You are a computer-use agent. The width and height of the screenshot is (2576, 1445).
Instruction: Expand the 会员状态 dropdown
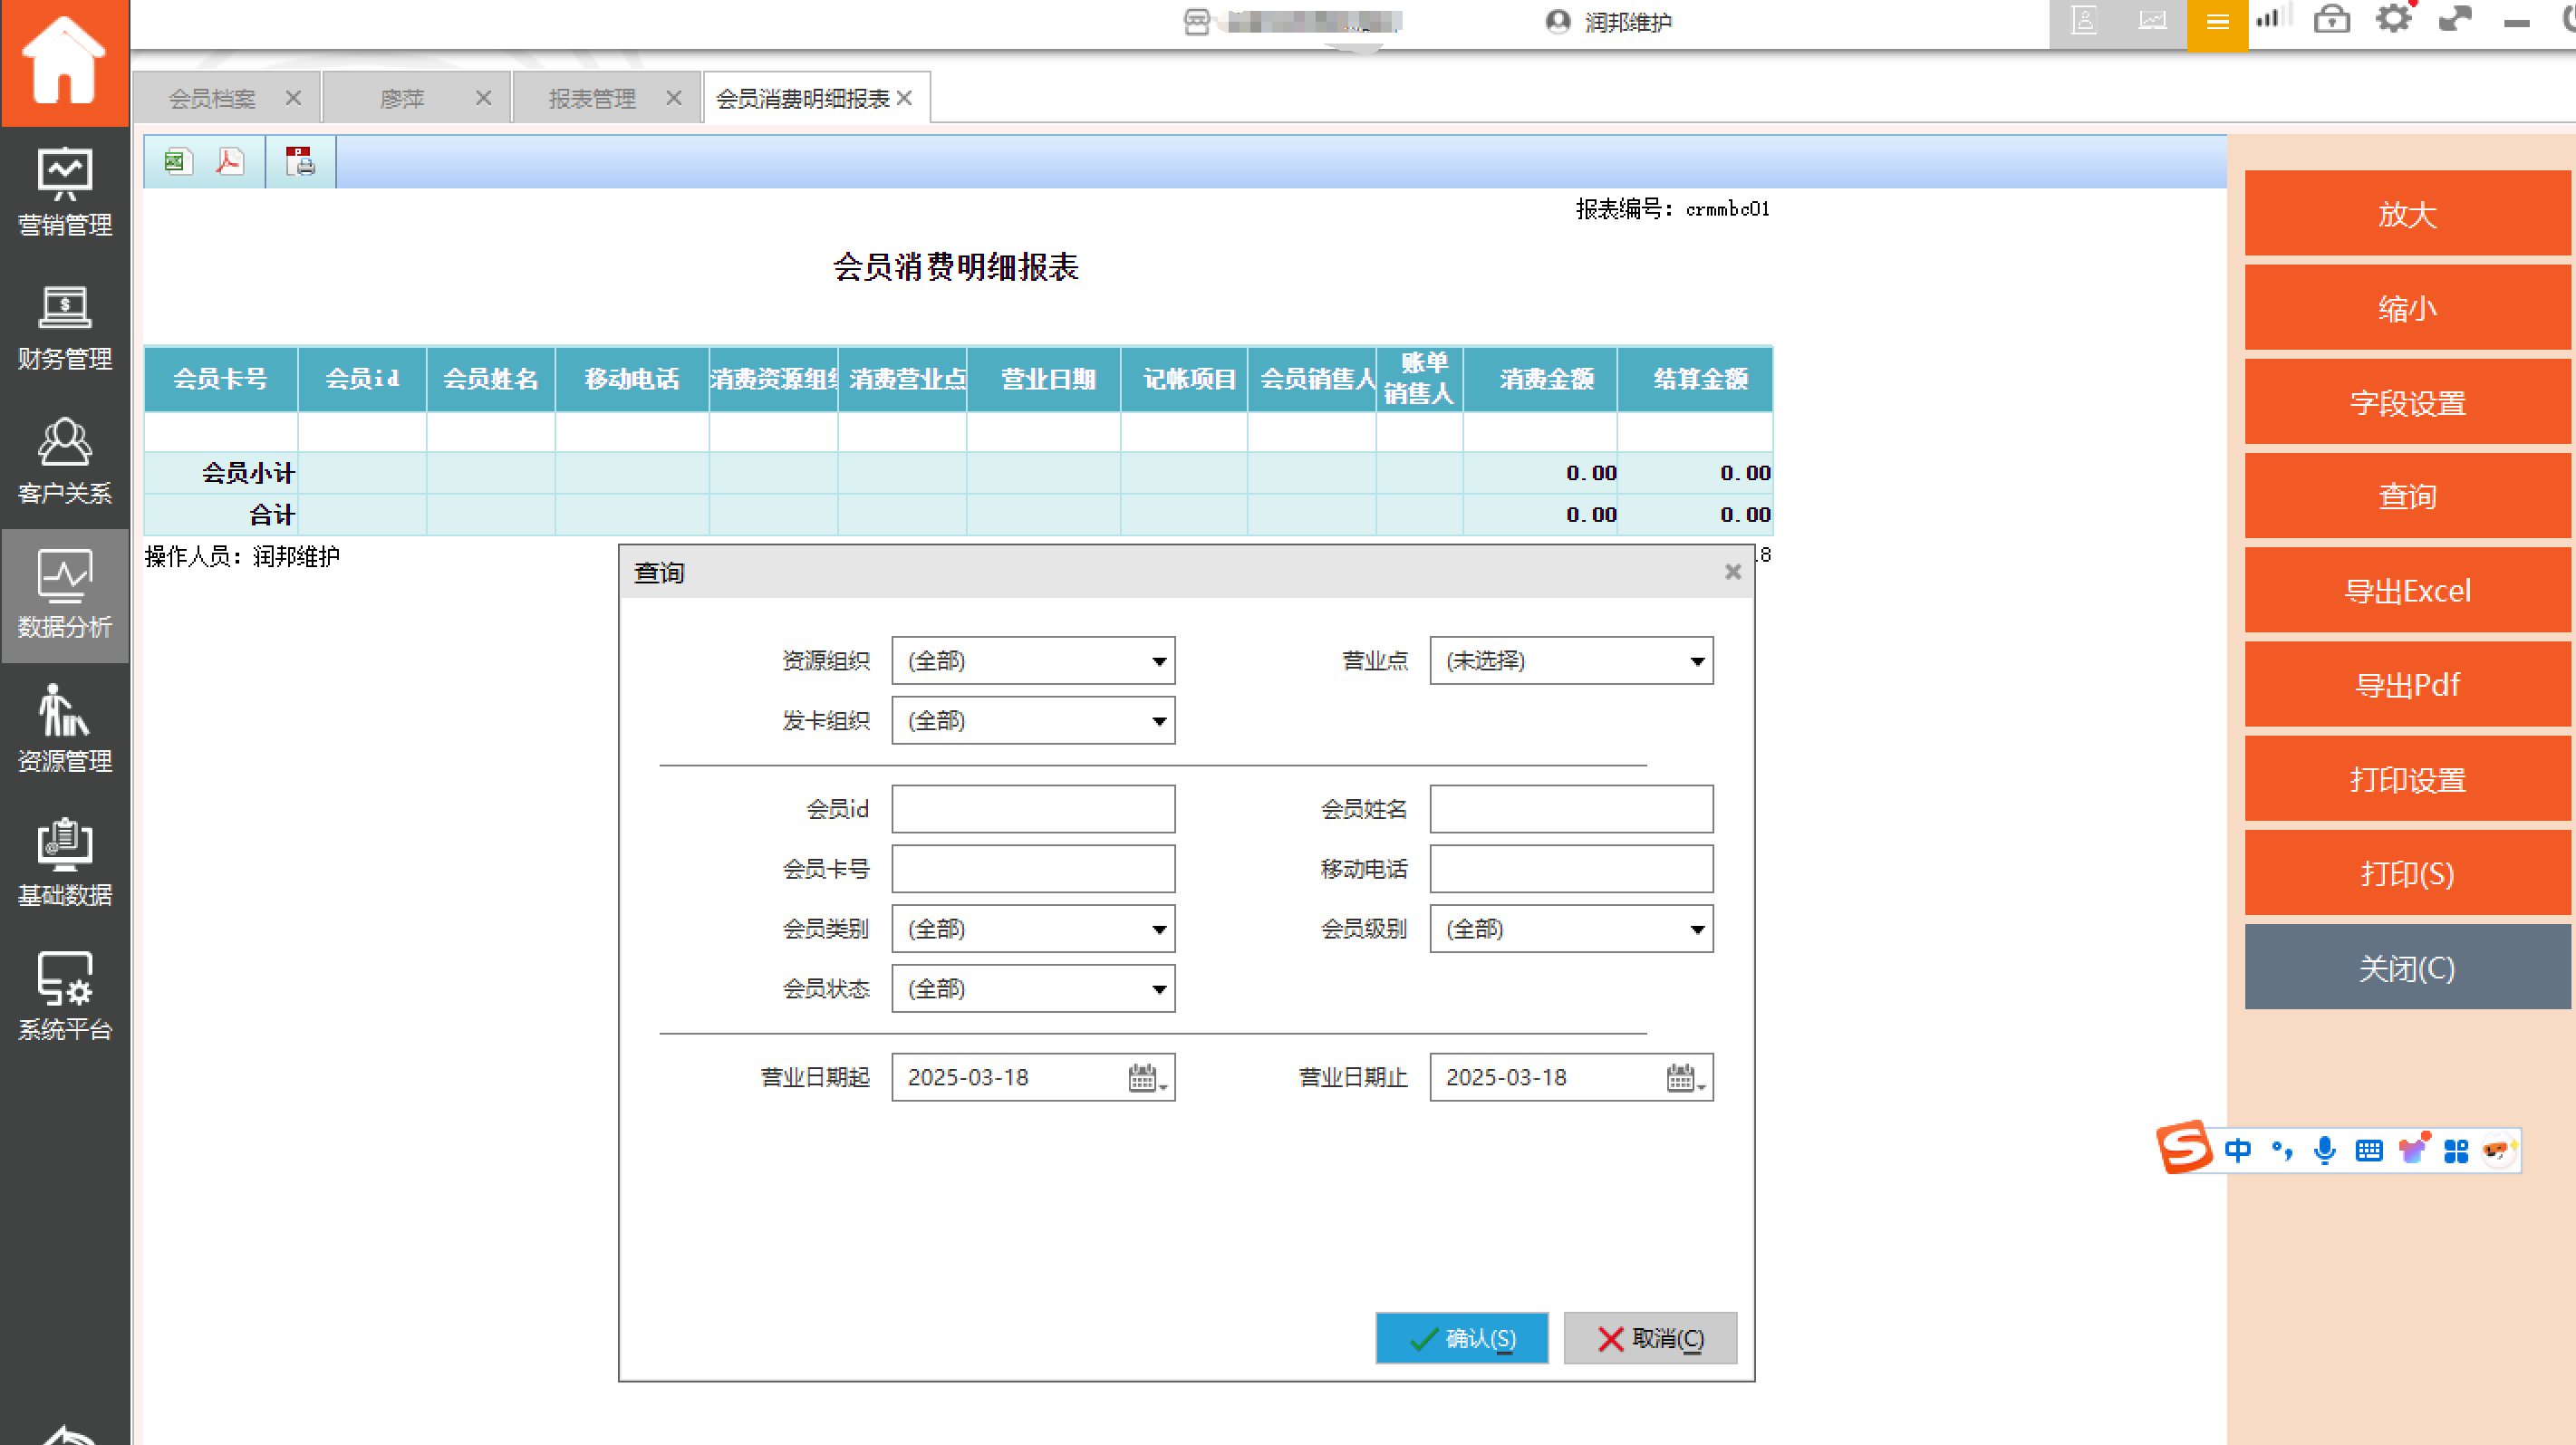point(1158,989)
